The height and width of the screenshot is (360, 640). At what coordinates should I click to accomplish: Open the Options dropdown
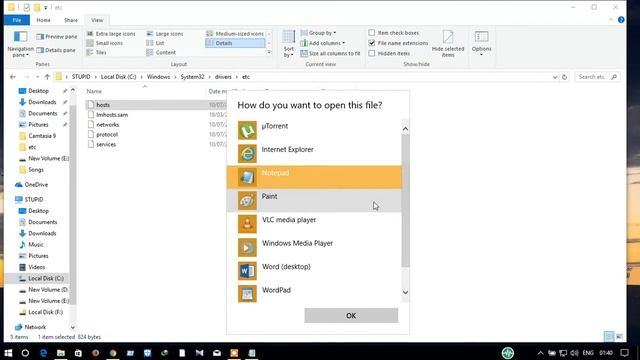(481, 44)
